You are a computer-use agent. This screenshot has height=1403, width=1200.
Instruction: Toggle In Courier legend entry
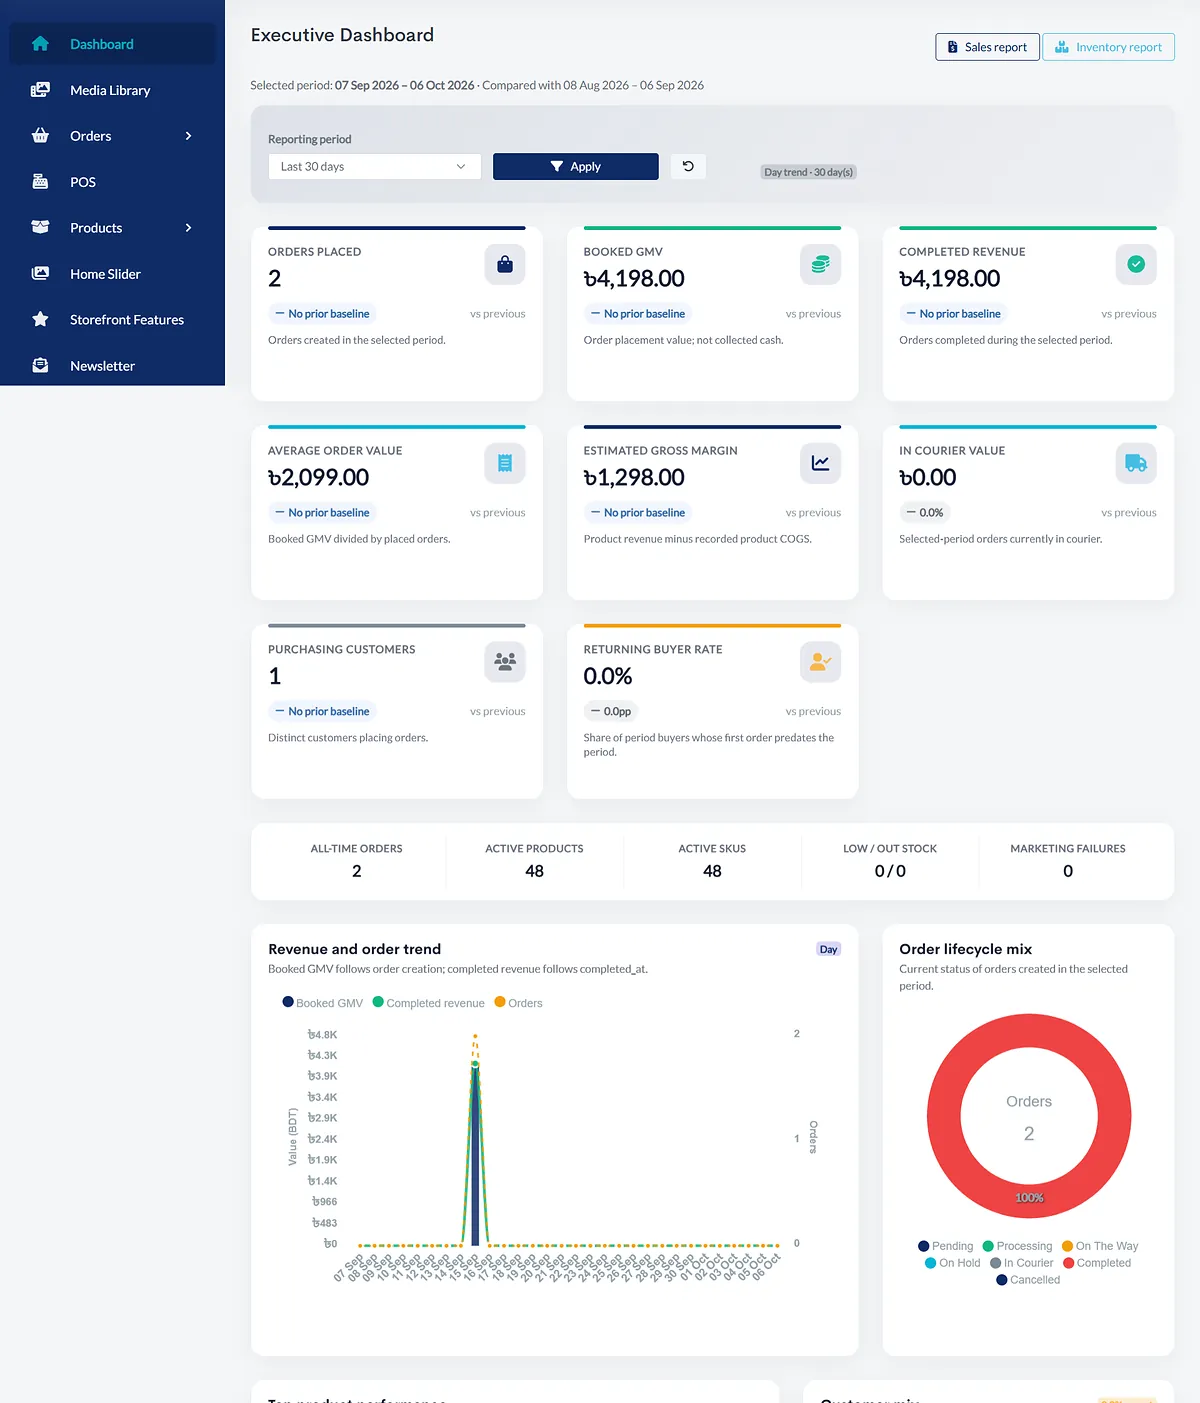coord(1021,1263)
